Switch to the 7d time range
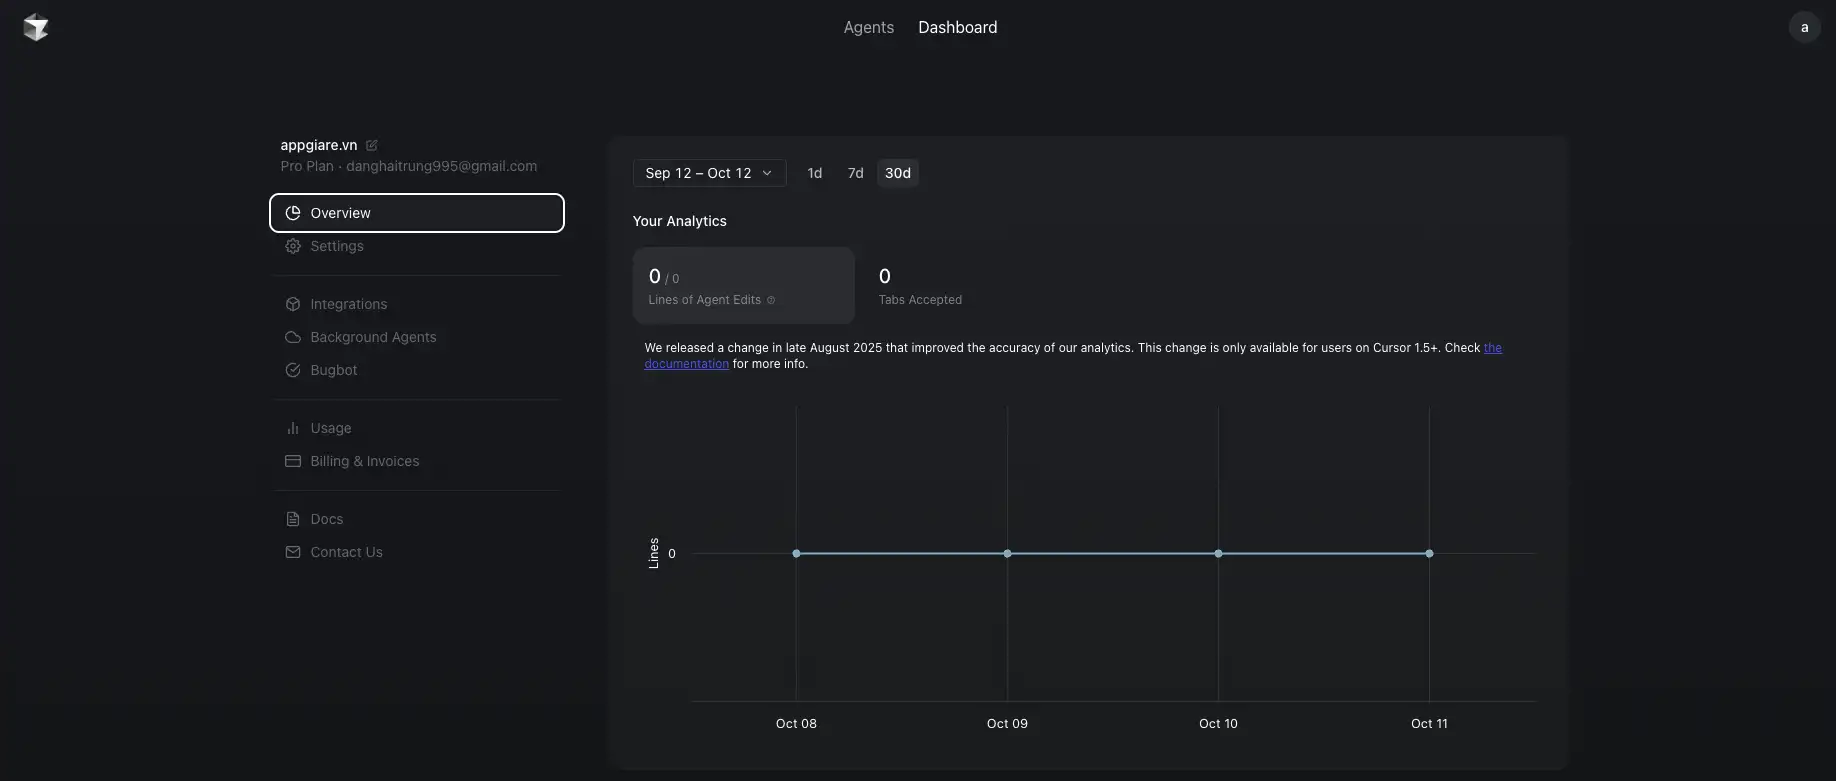The image size is (1836, 781). point(855,173)
